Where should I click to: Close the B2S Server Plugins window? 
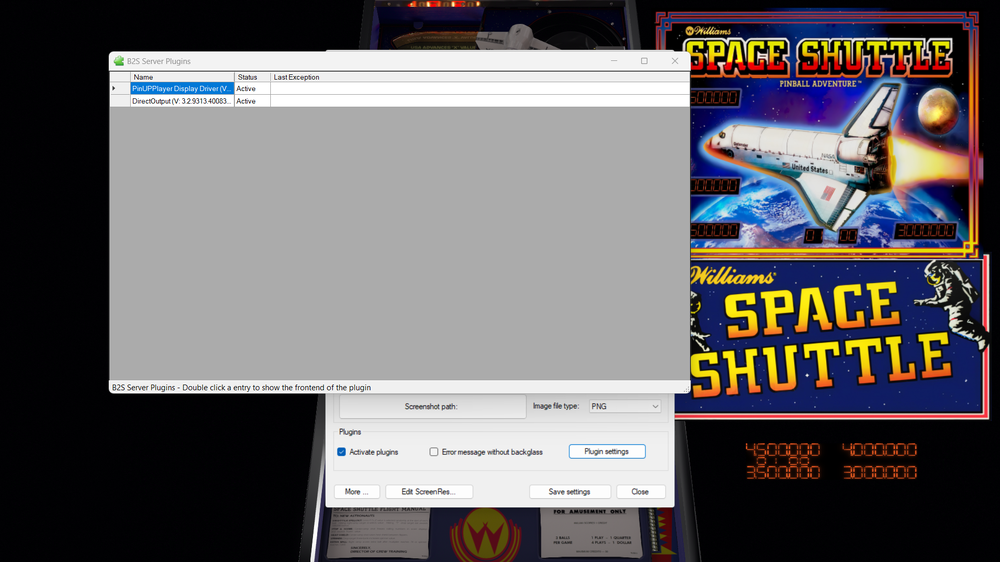coord(675,61)
